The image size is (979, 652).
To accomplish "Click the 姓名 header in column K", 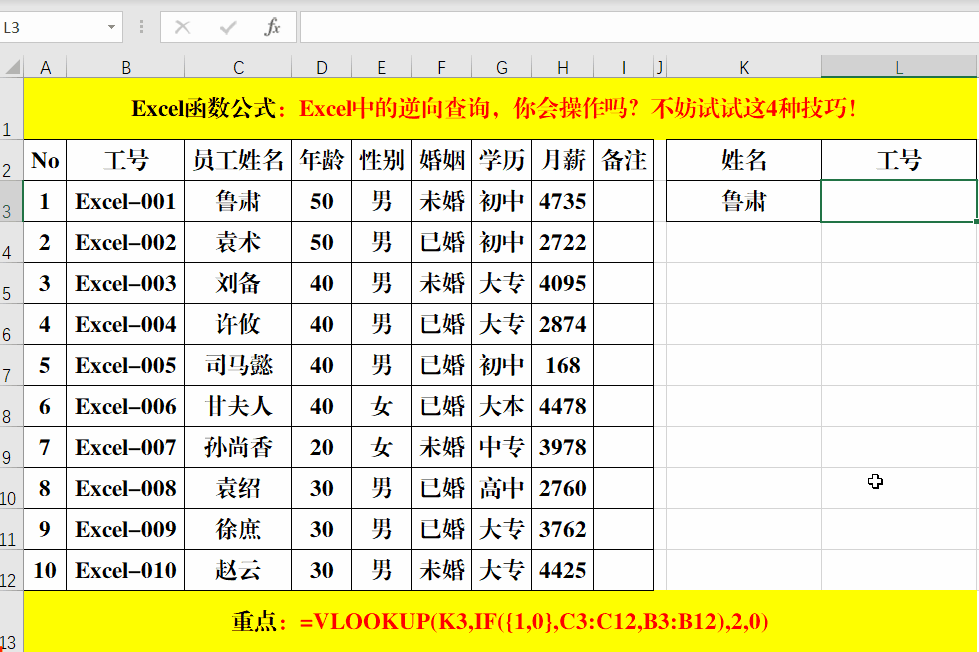I will pyautogui.click(x=744, y=161).
